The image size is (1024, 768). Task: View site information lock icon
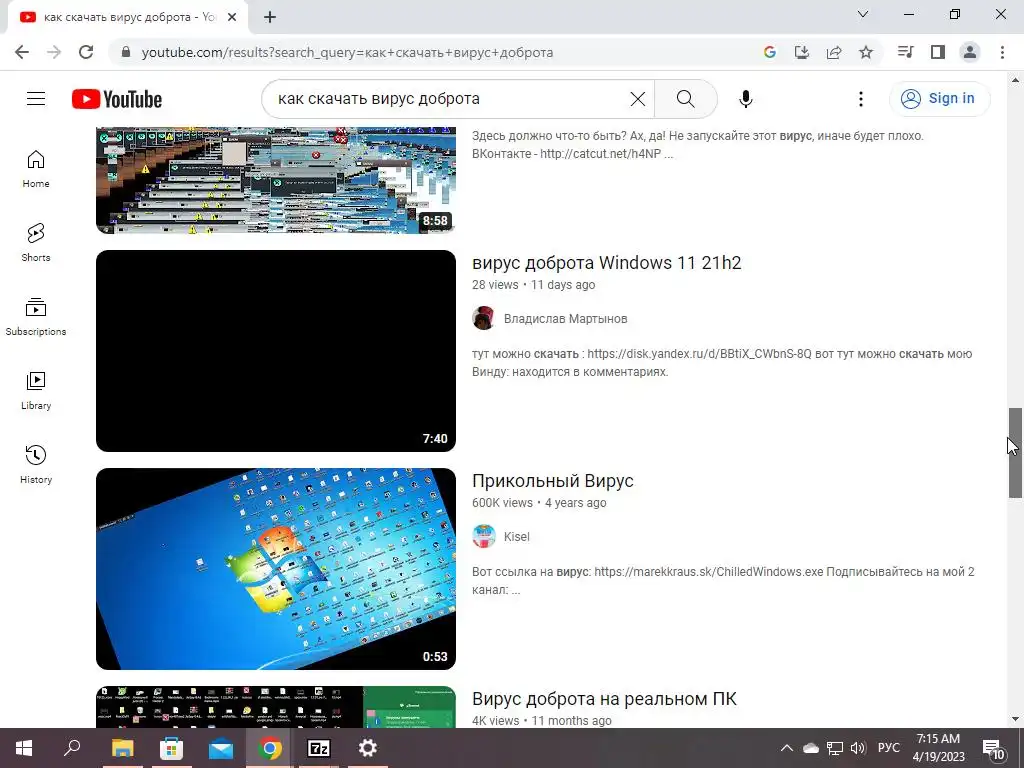click(126, 52)
